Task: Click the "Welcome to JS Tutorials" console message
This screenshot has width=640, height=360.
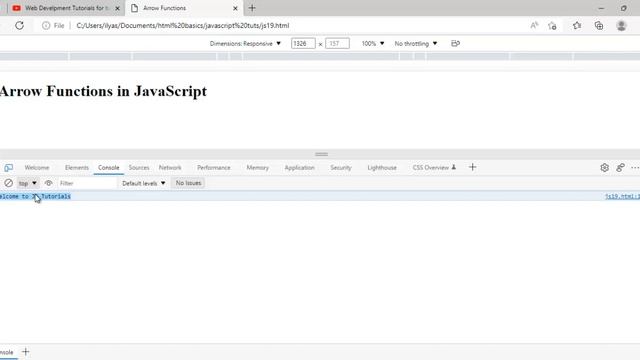Action: 35,196
